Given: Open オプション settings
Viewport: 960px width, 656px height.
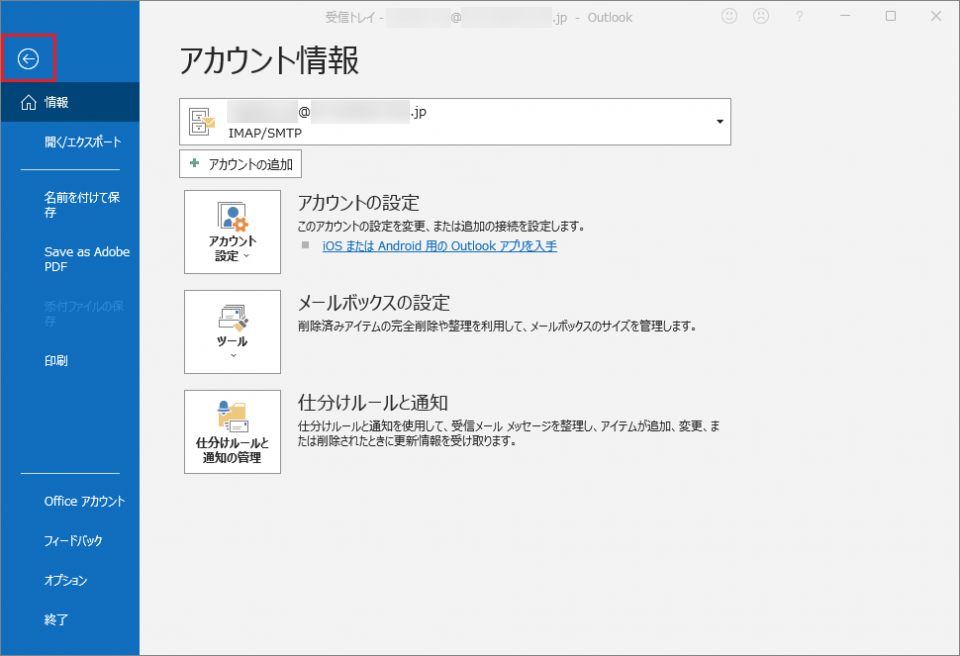Looking at the screenshot, I should click(66, 580).
